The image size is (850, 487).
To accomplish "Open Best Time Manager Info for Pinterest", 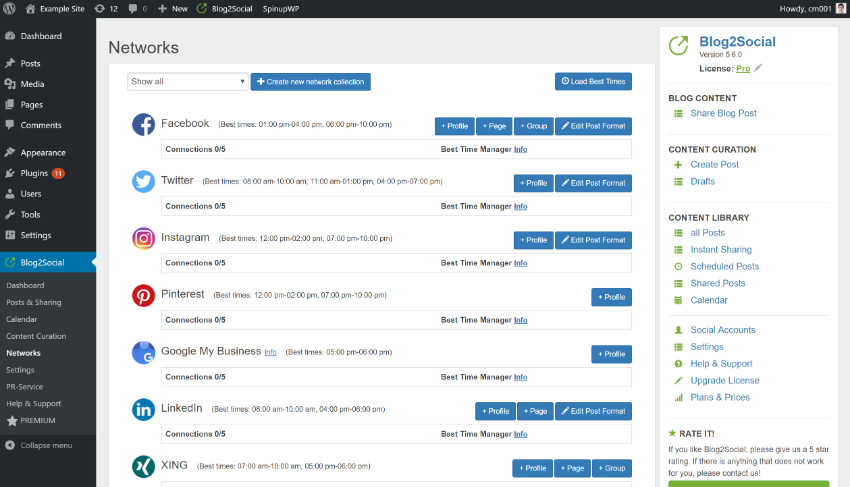I will (520, 320).
